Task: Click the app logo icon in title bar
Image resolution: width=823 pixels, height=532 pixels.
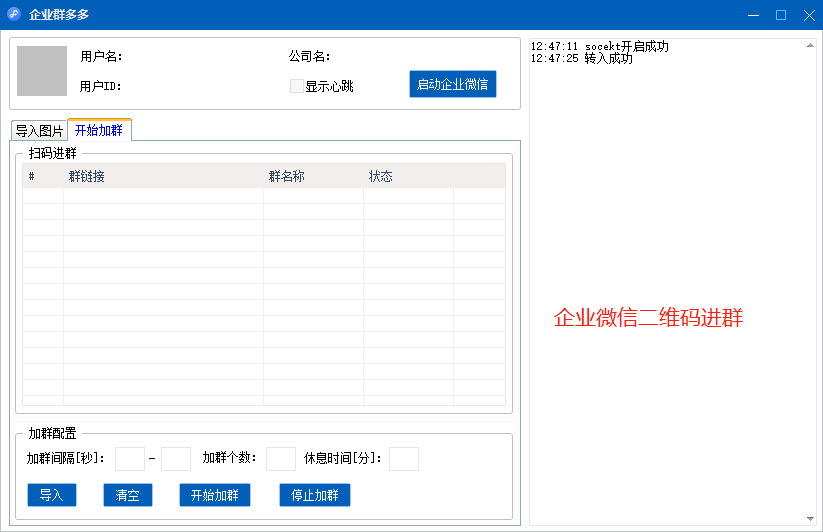Action: tap(14, 14)
